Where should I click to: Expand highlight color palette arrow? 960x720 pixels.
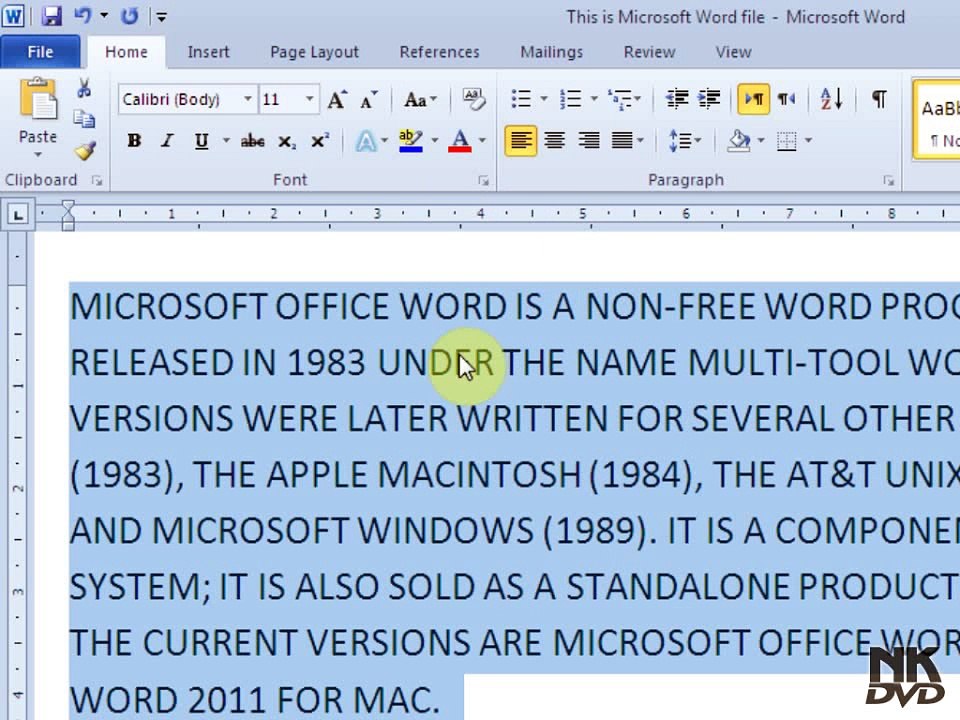435,141
